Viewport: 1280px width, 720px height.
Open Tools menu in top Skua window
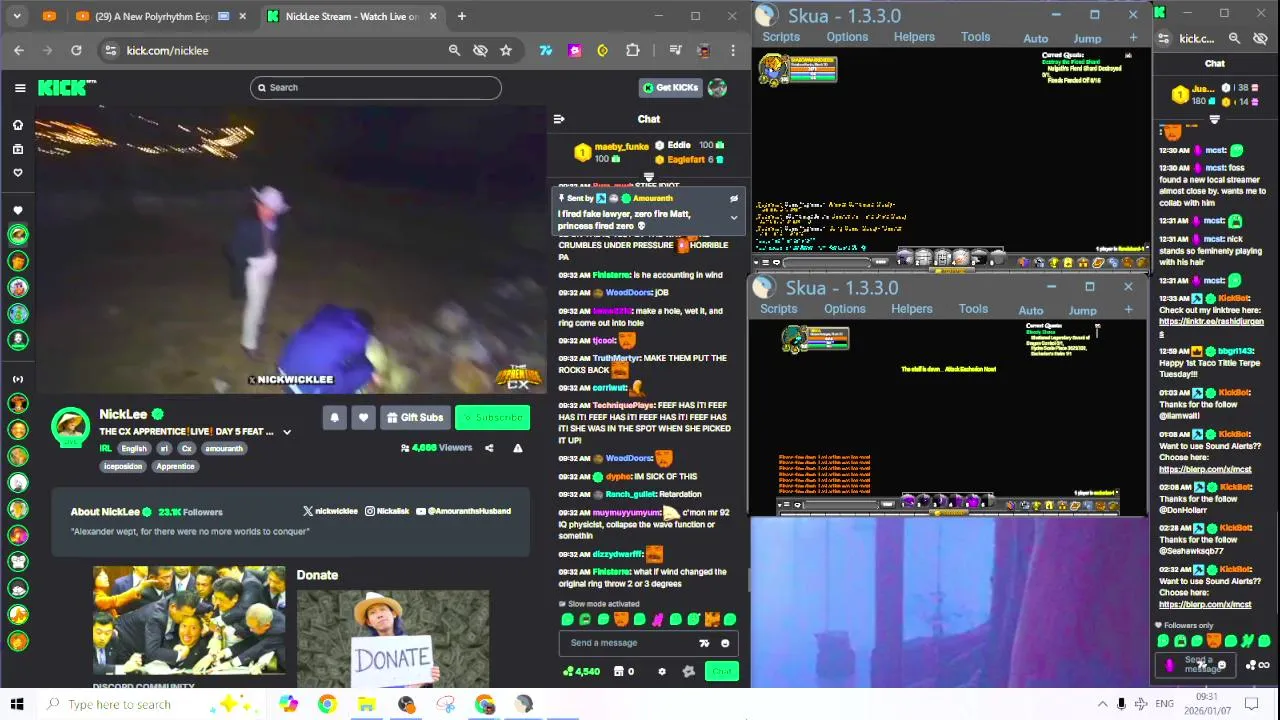(976, 37)
